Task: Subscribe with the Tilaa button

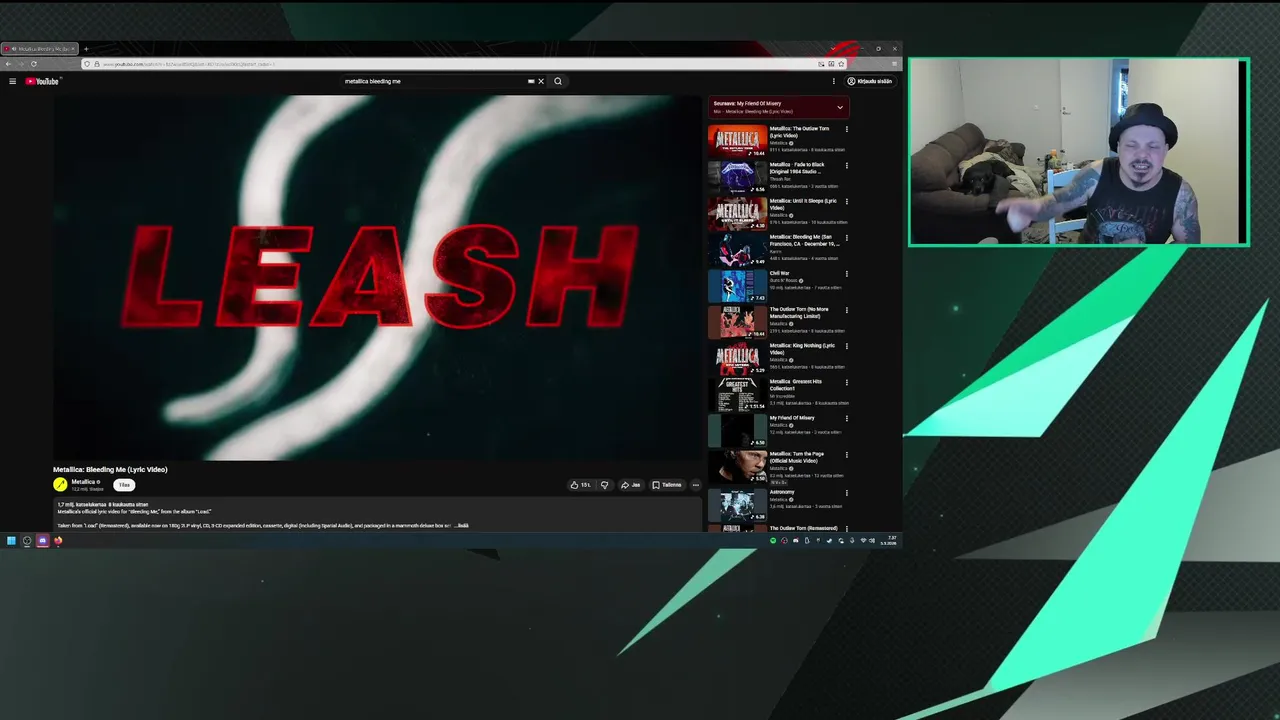Action: (124, 485)
